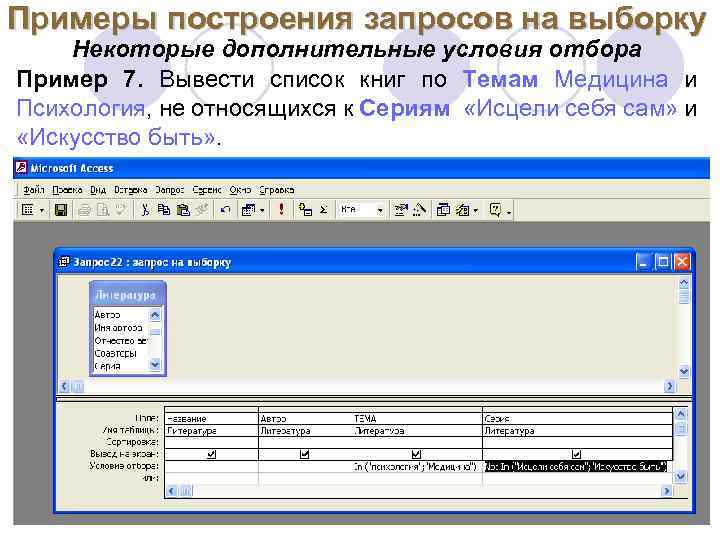Click the Литература table title header
720x540 pixels.
[127, 295]
